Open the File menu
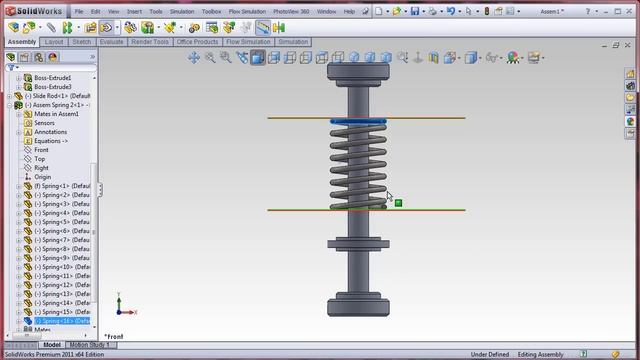 [79, 11]
